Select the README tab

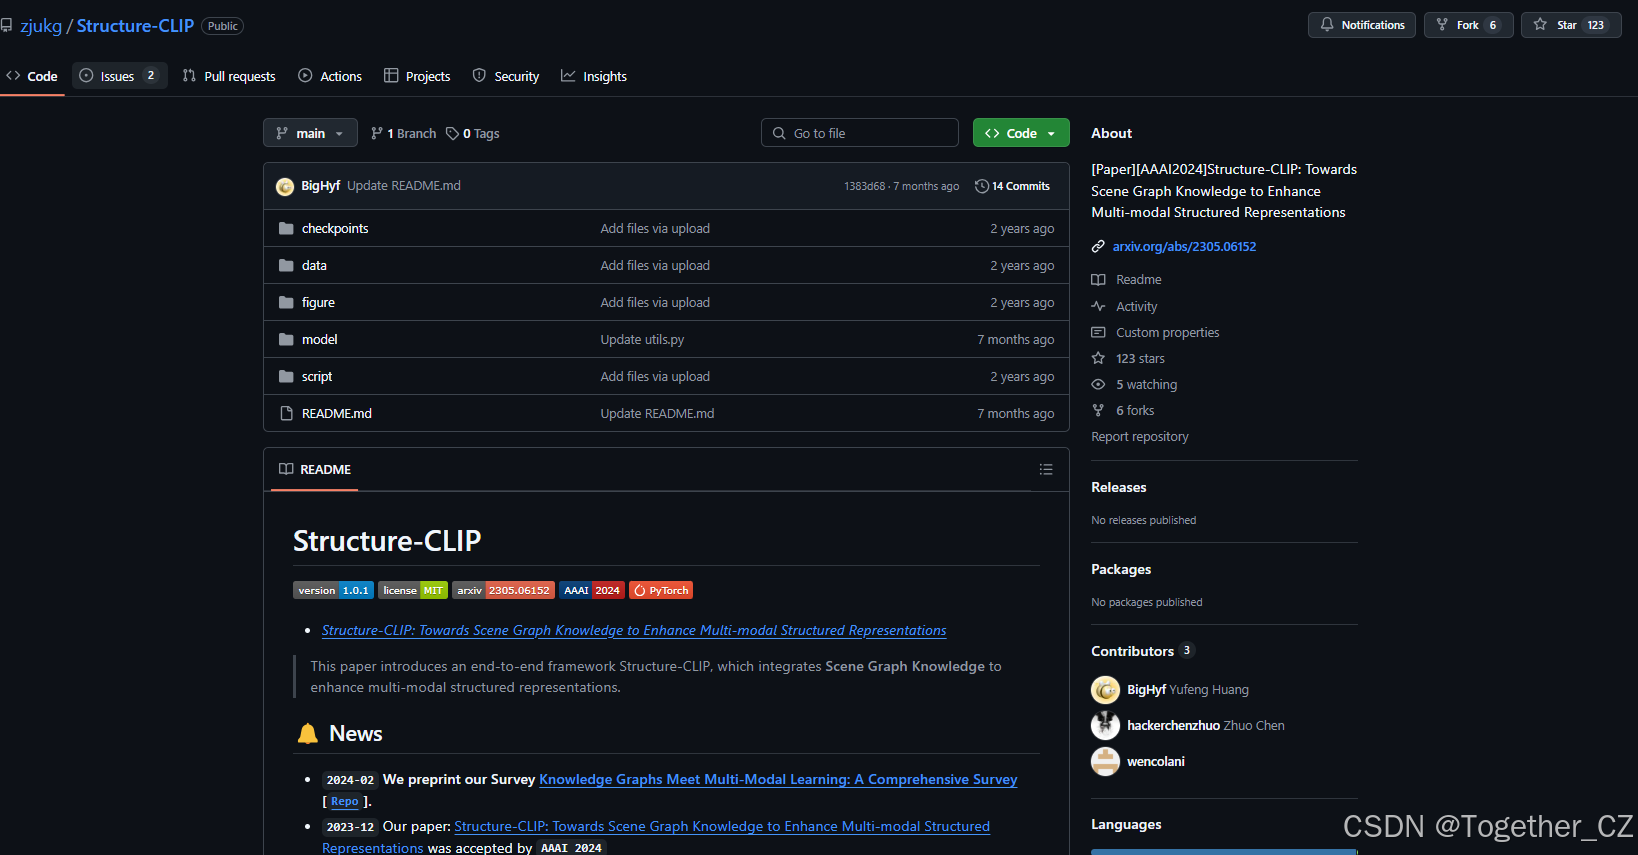315,469
